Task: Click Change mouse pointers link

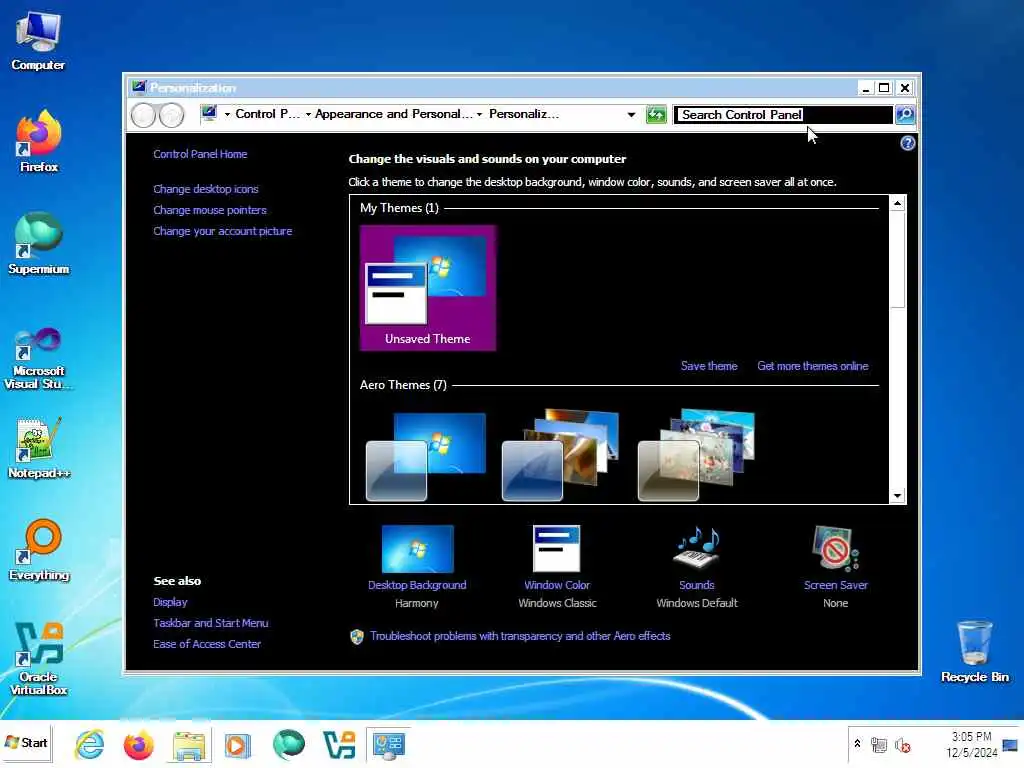Action: [210, 210]
